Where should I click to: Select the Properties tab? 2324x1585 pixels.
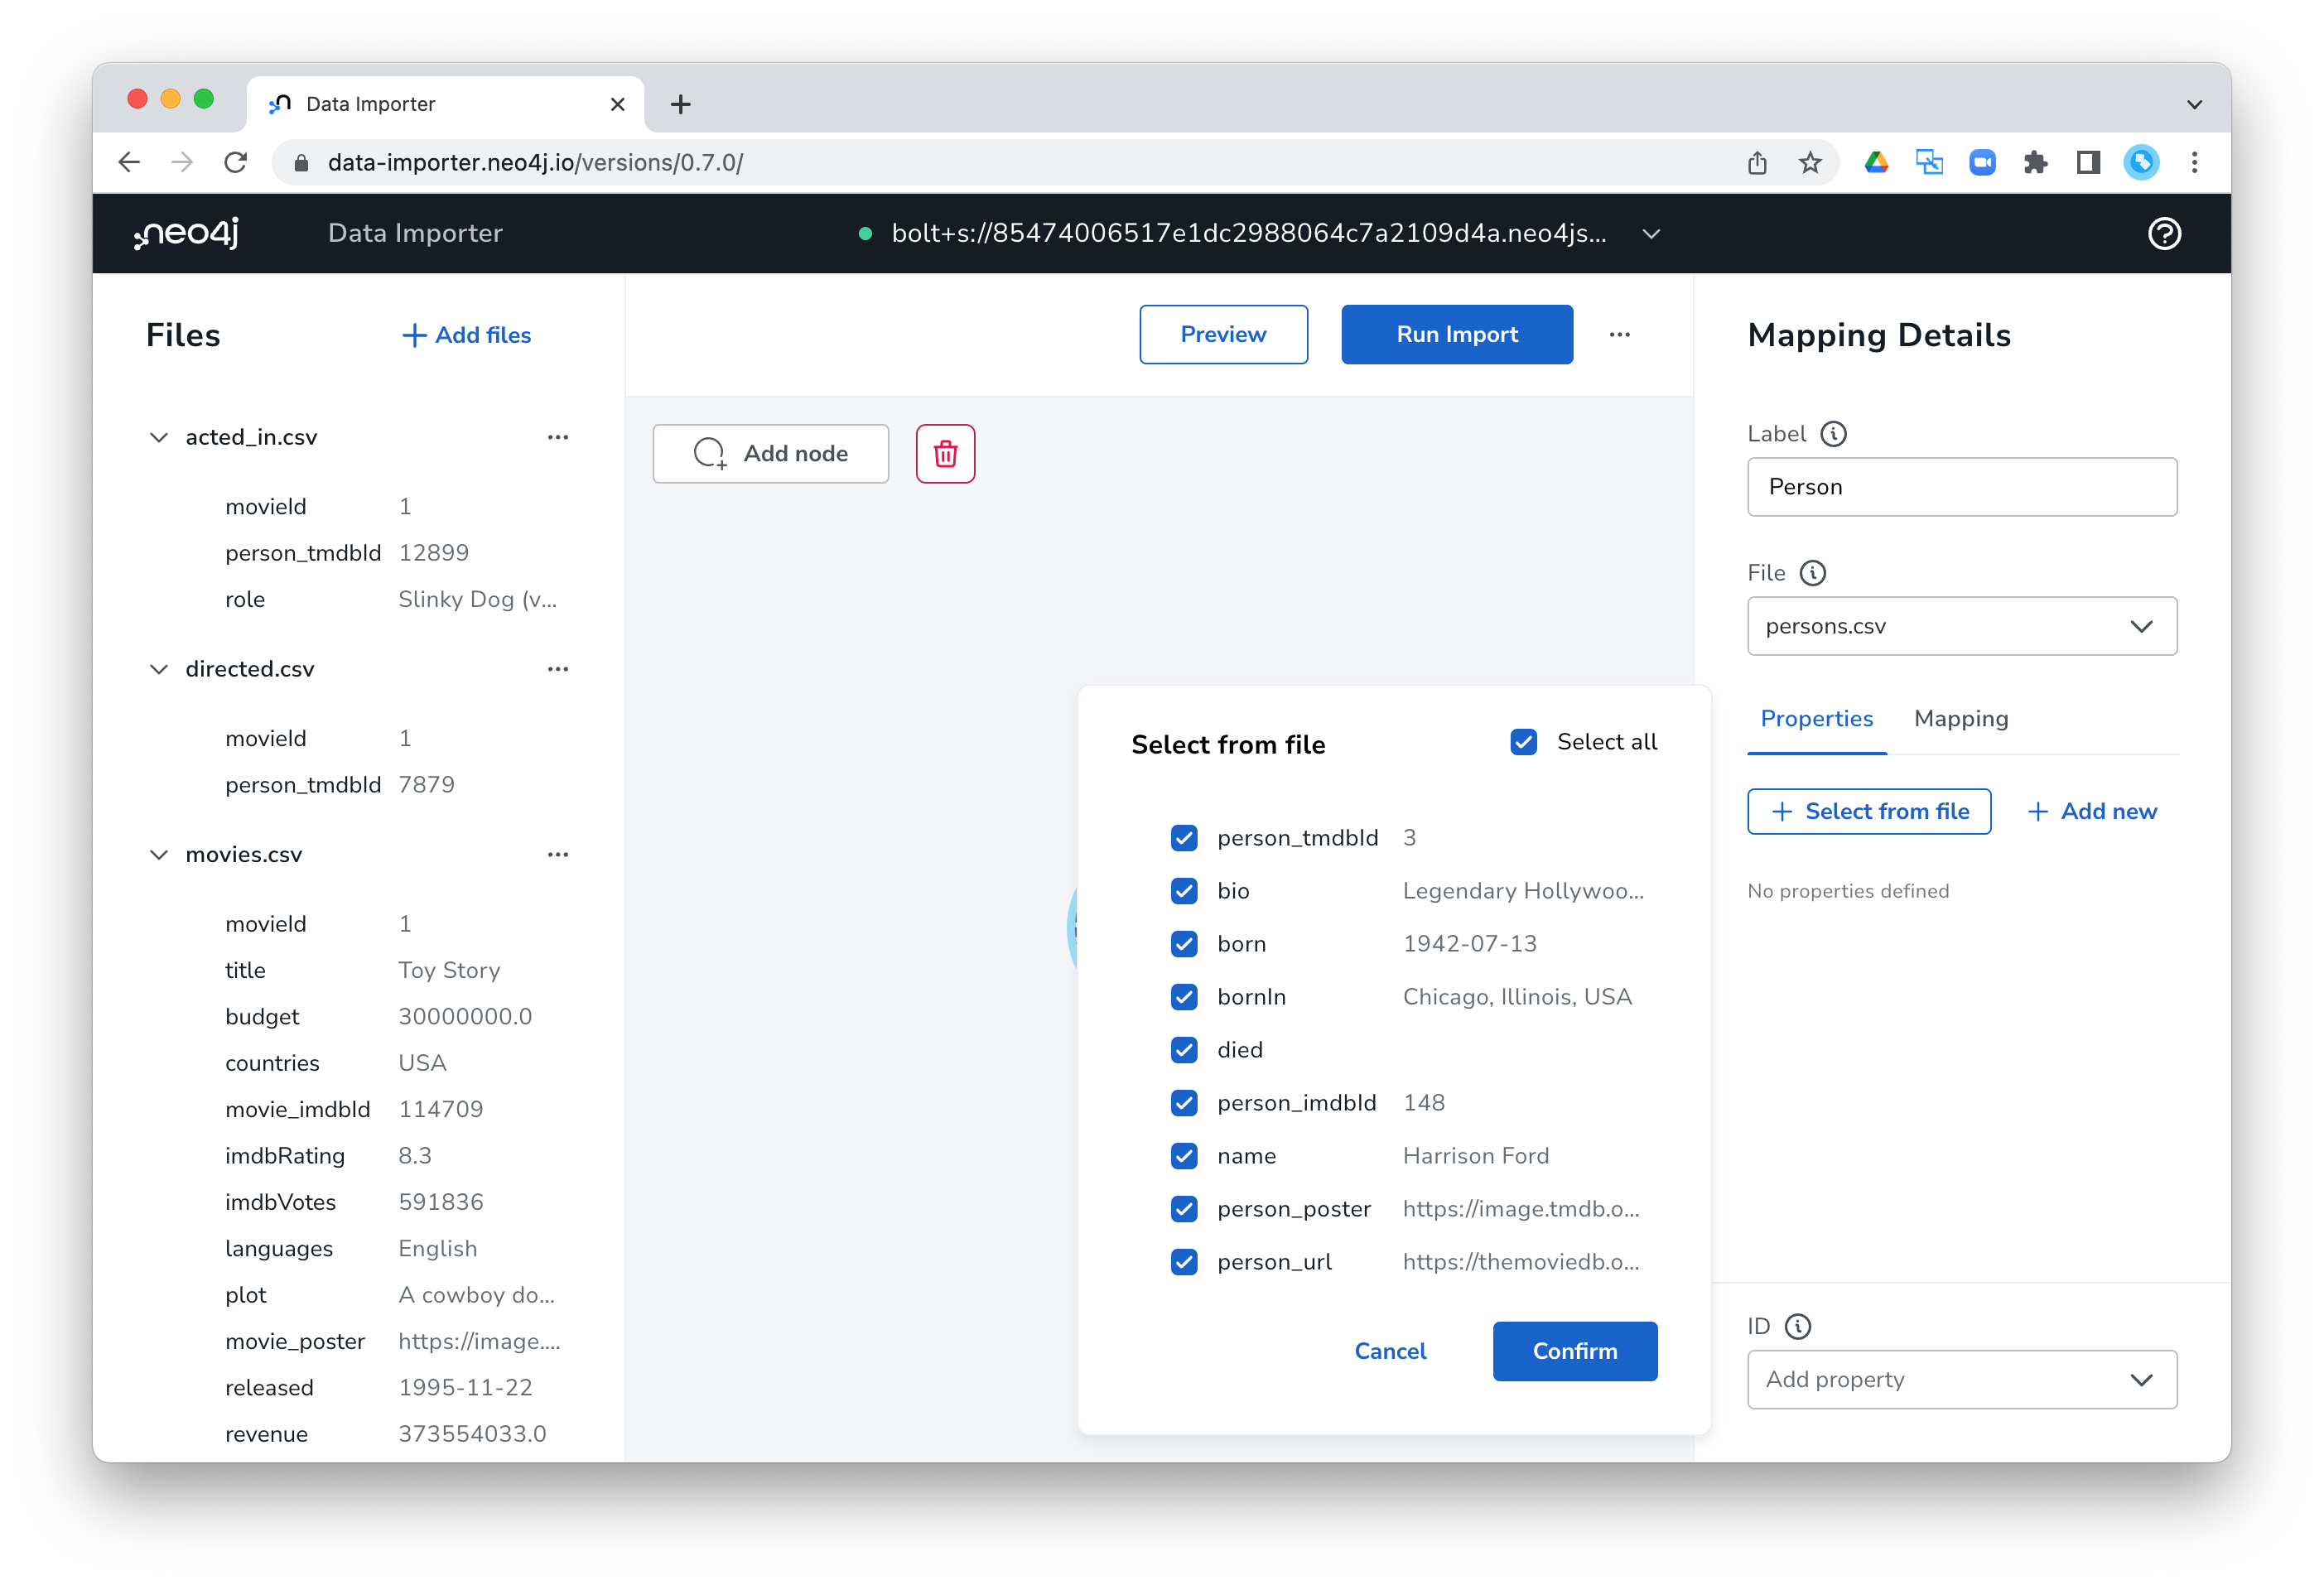click(x=1815, y=718)
